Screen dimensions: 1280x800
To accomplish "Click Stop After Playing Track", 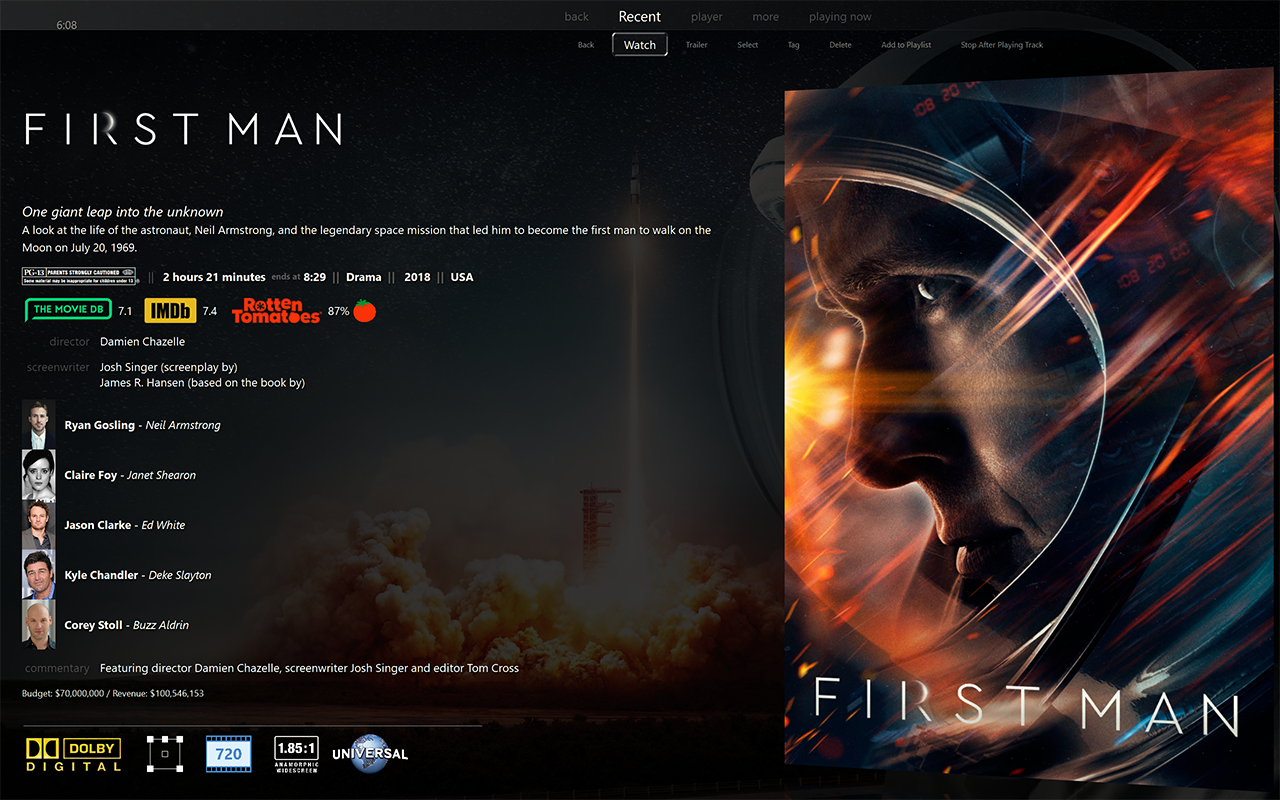I will 1002,45.
